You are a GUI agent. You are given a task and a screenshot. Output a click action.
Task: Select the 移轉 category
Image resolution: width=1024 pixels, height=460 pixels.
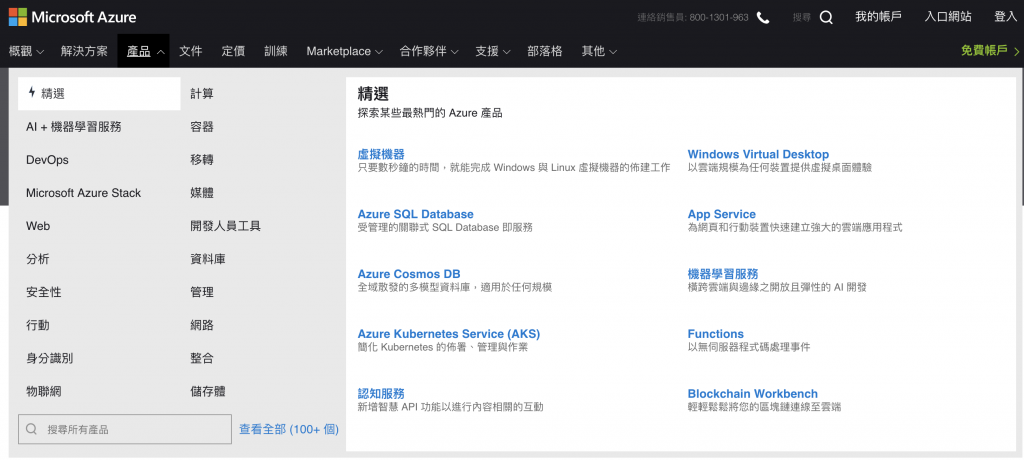coord(202,160)
